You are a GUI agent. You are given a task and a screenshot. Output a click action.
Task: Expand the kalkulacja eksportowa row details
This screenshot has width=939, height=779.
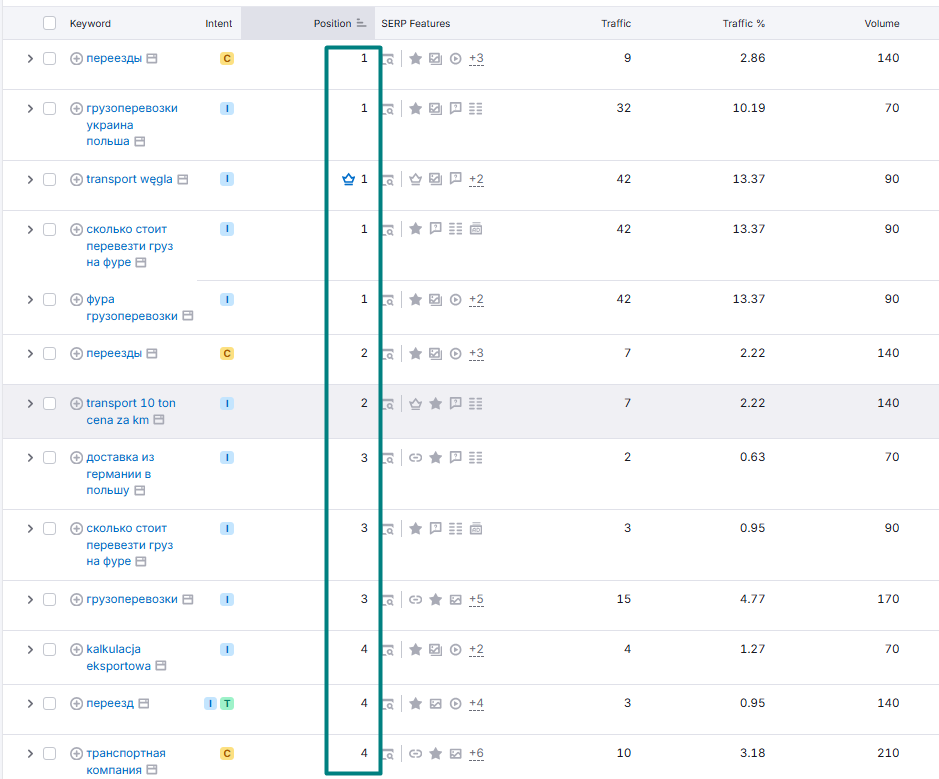point(30,650)
